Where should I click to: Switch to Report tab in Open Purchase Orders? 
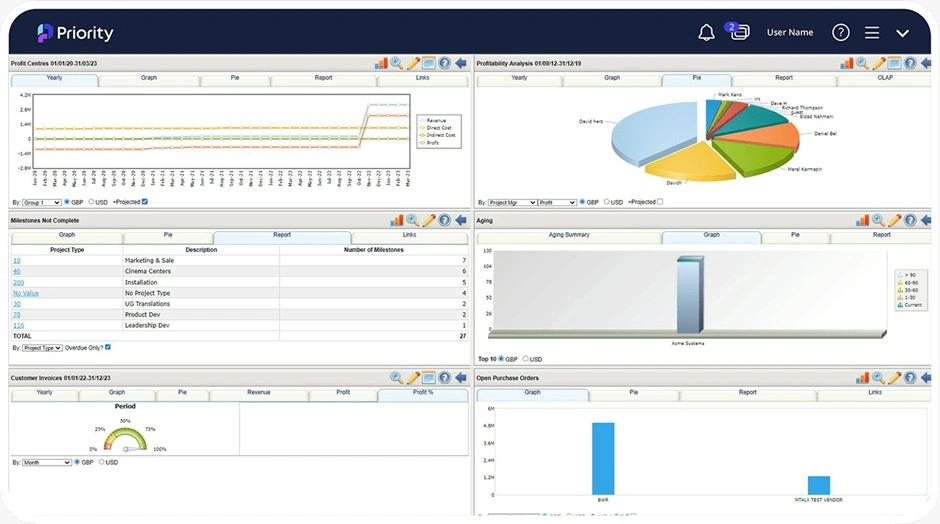click(x=747, y=392)
